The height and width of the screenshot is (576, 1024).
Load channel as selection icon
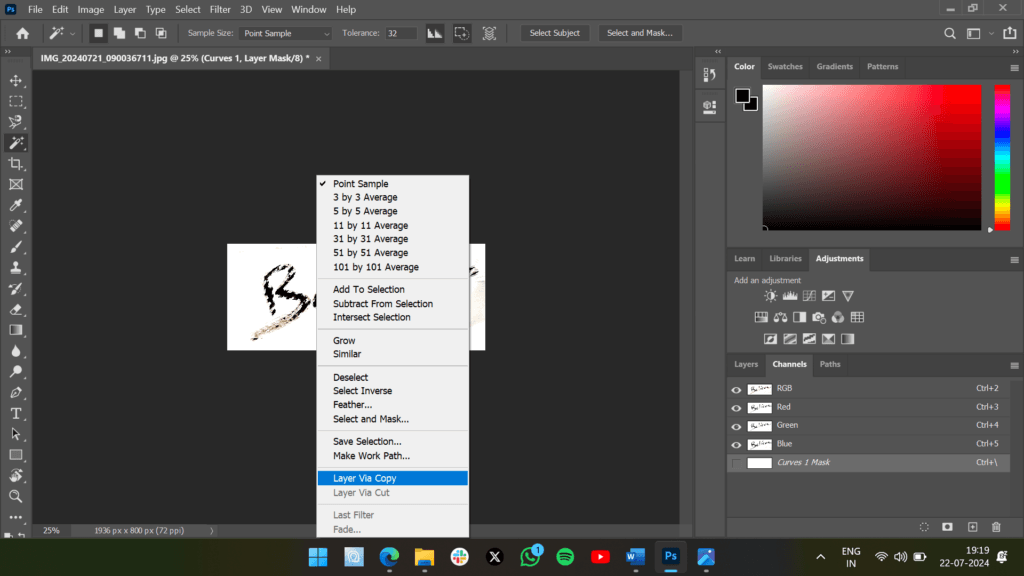[924, 527]
